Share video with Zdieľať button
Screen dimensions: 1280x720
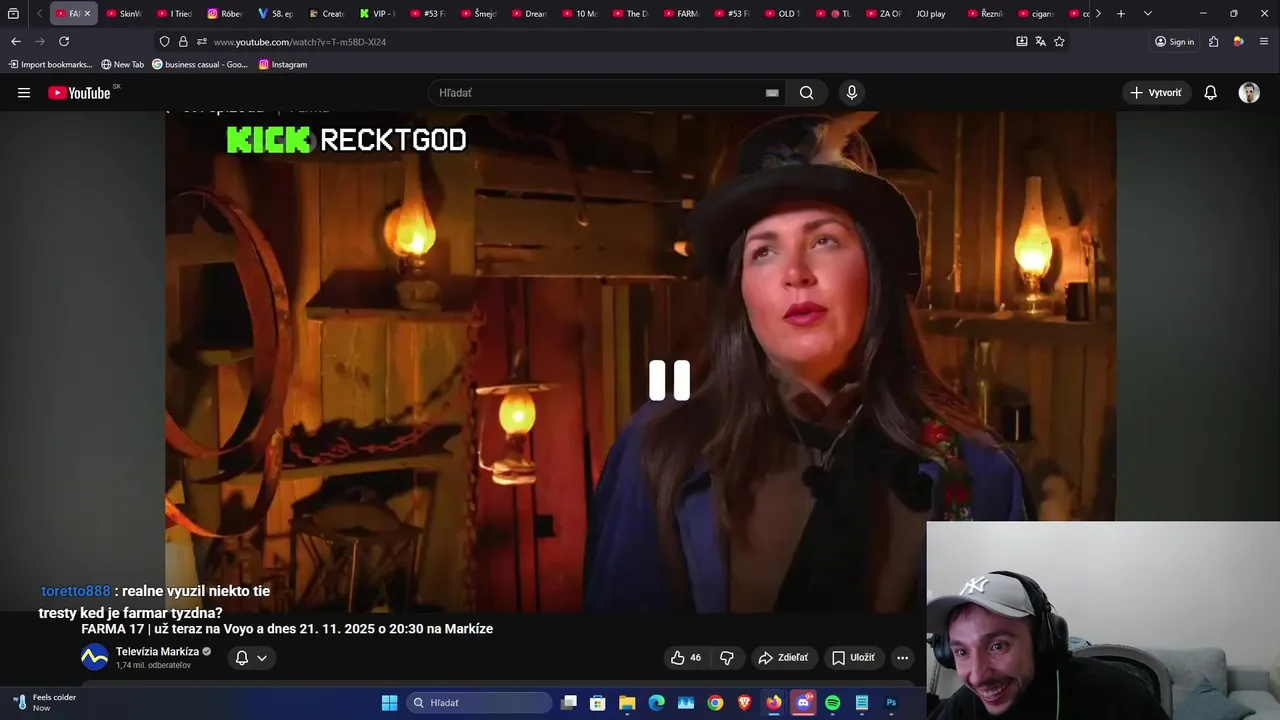783,657
